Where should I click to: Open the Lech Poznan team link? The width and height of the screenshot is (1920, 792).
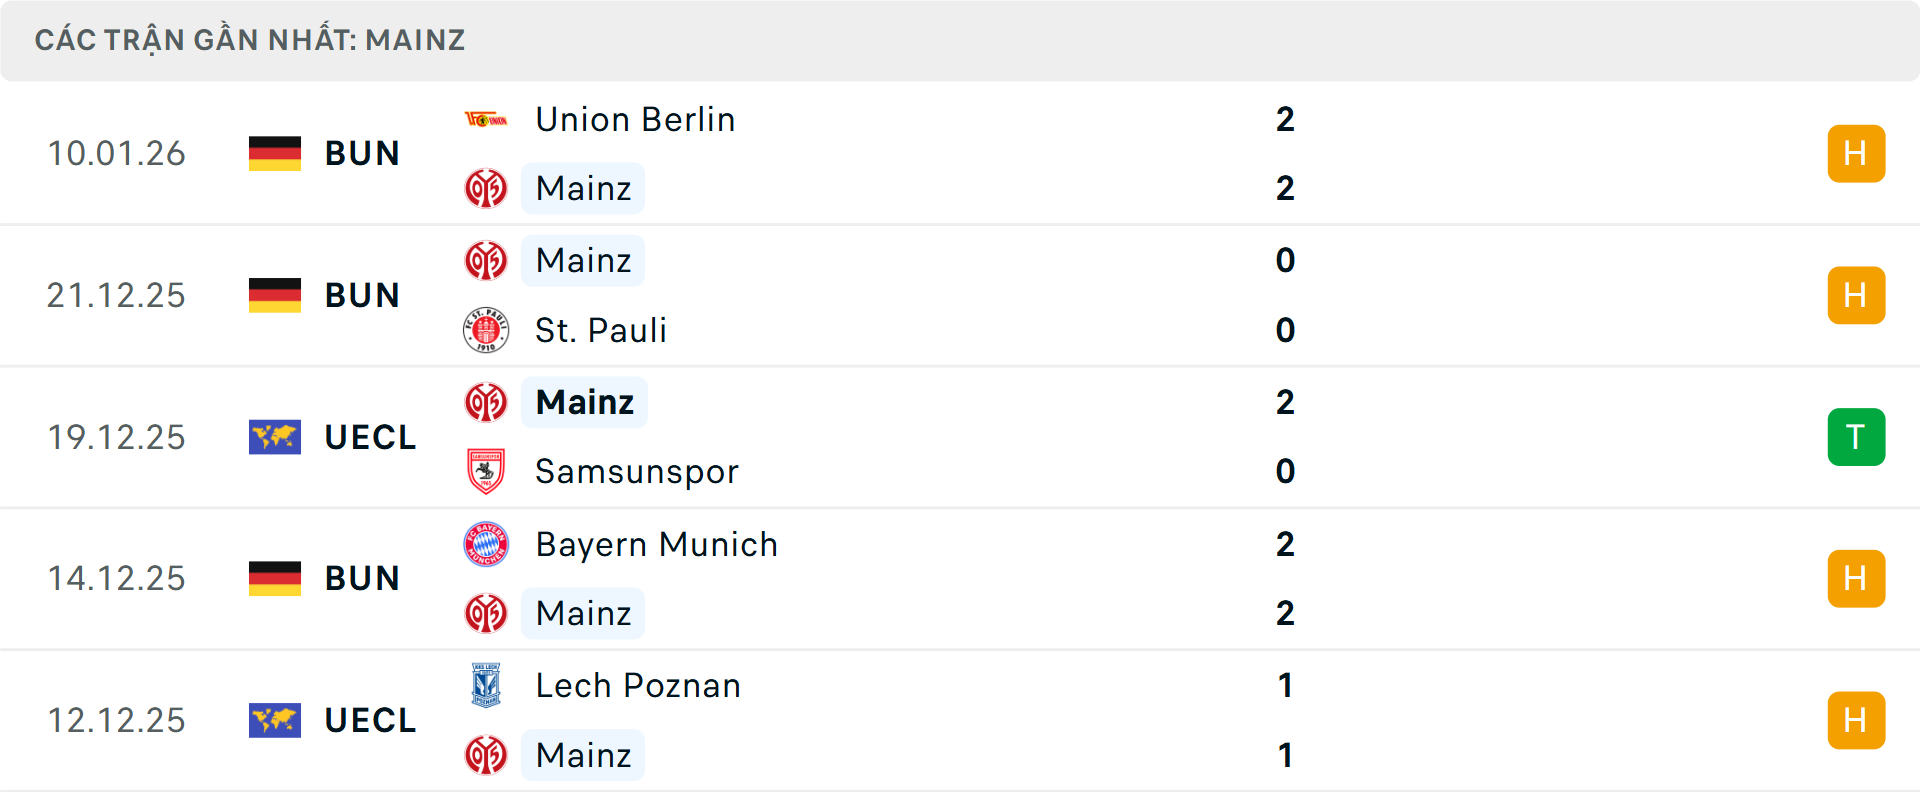638,685
